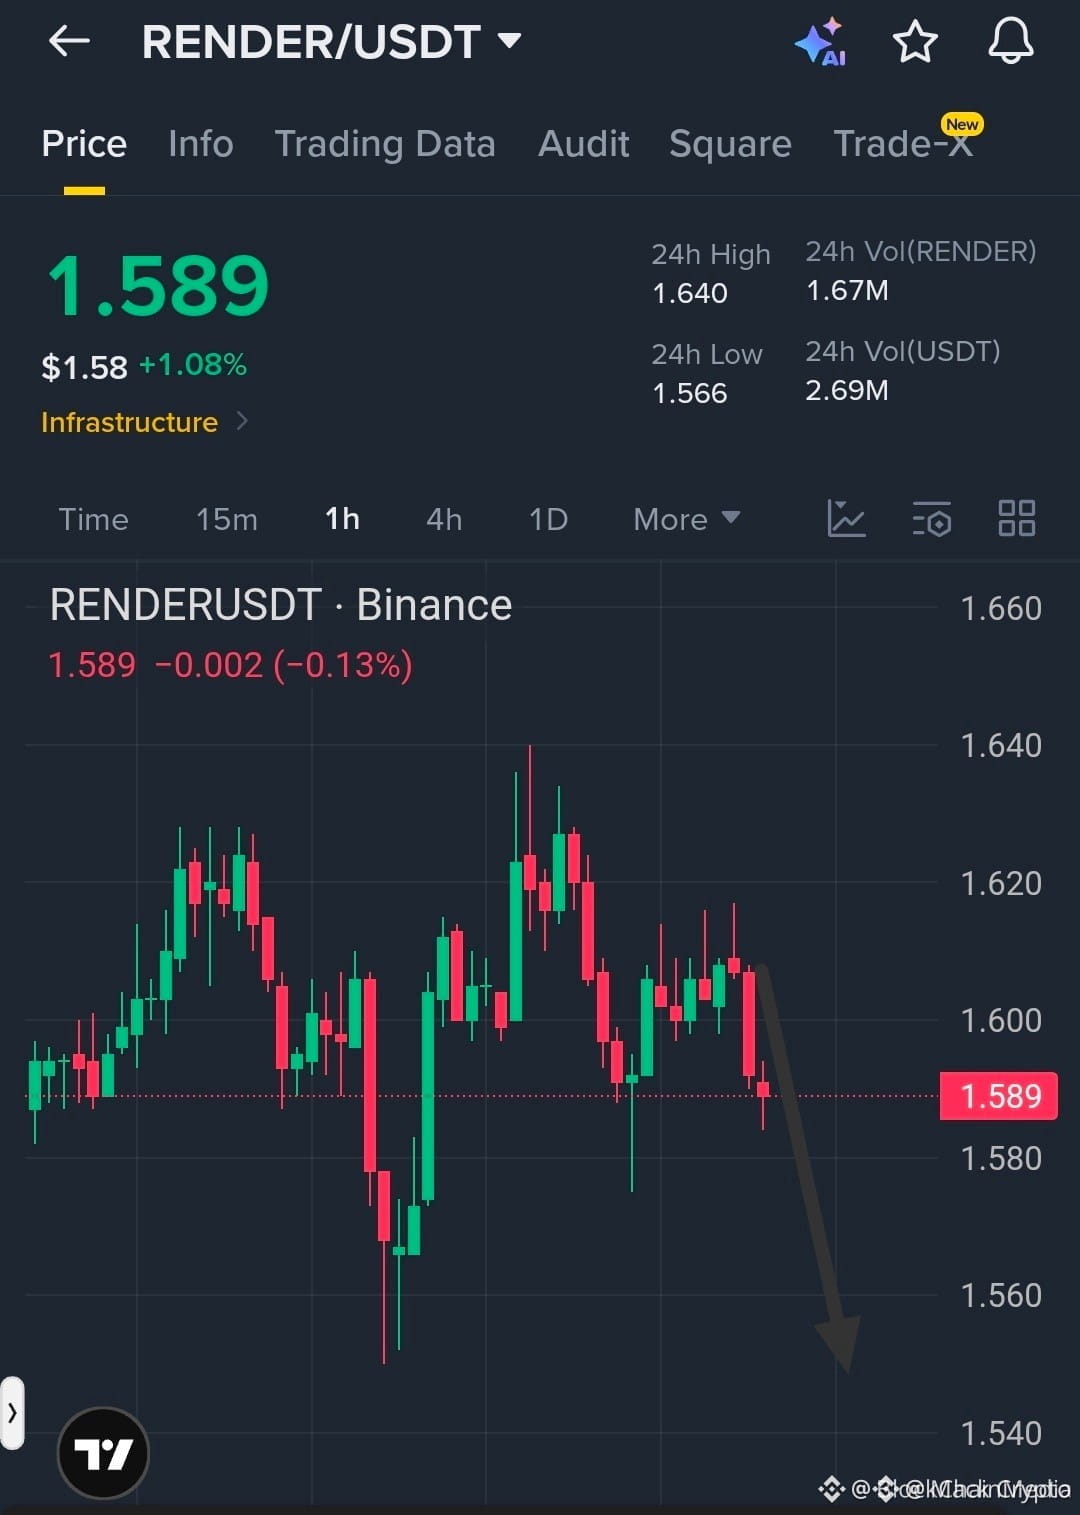Set a price alert with bell icon
The height and width of the screenshot is (1515, 1080).
pyautogui.click(x=1011, y=42)
